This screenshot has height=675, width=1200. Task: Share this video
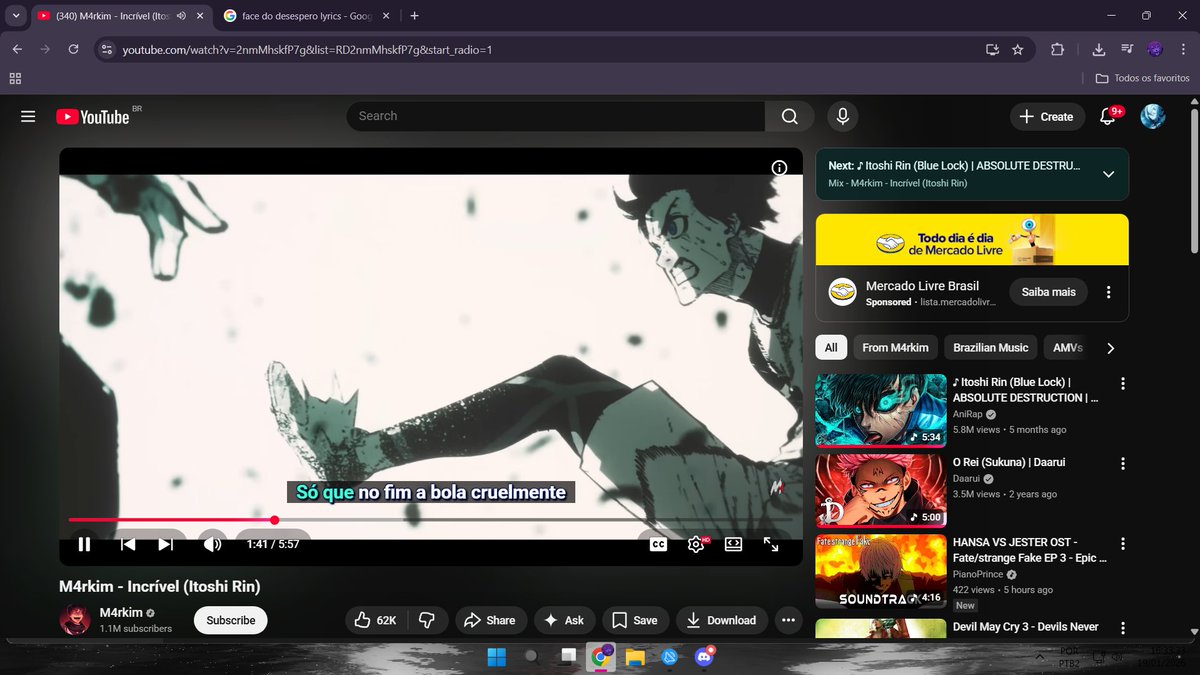point(490,620)
